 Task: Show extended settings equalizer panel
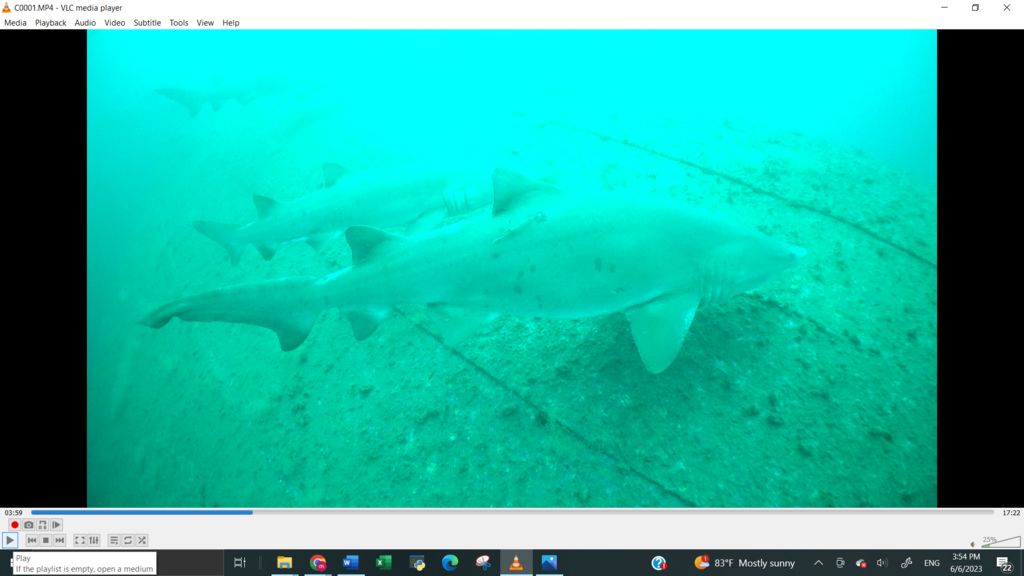coord(94,540)
